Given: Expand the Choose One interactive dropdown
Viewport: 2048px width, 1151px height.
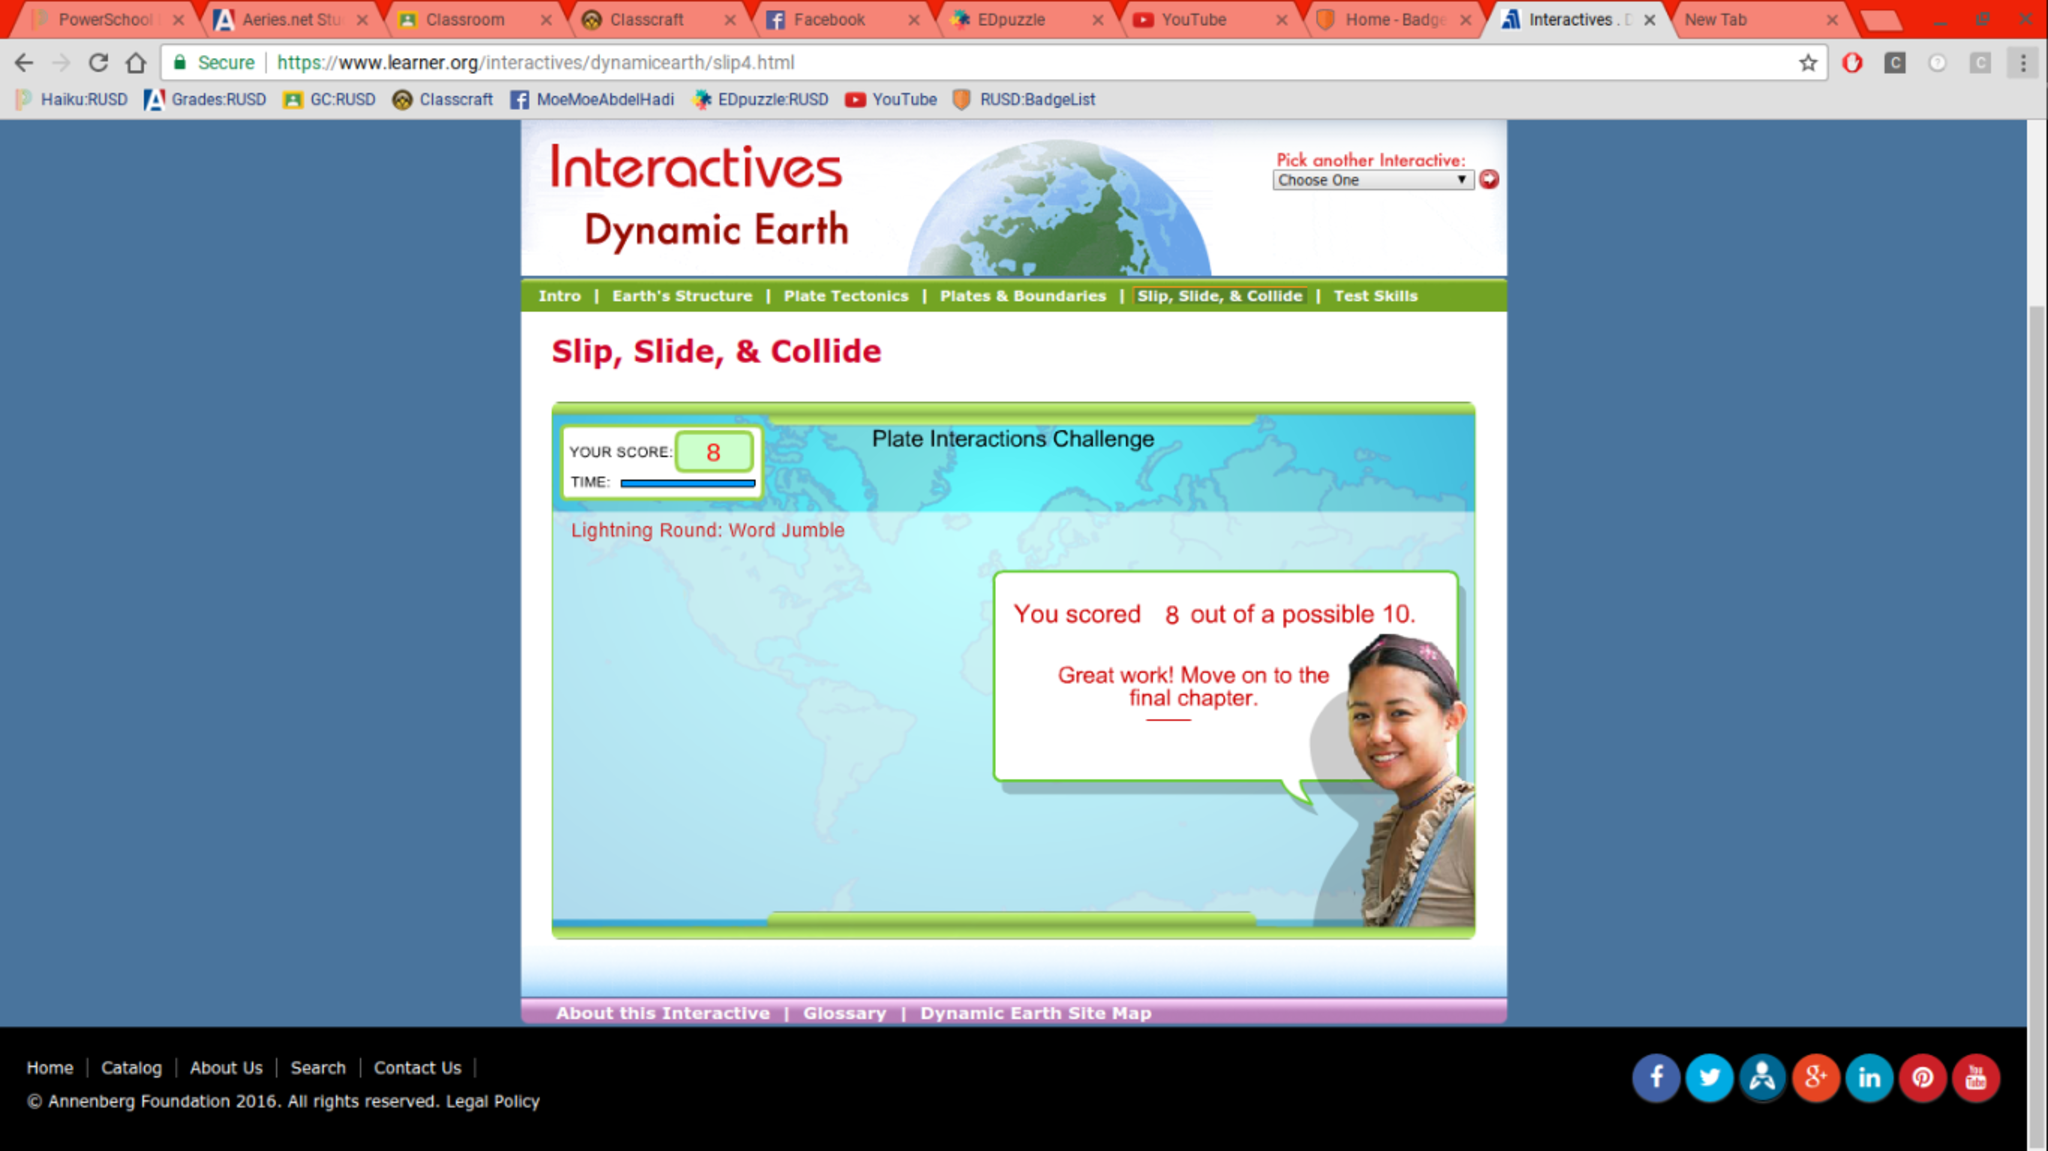Looking at the screenshot, I should pos(1372,180).
